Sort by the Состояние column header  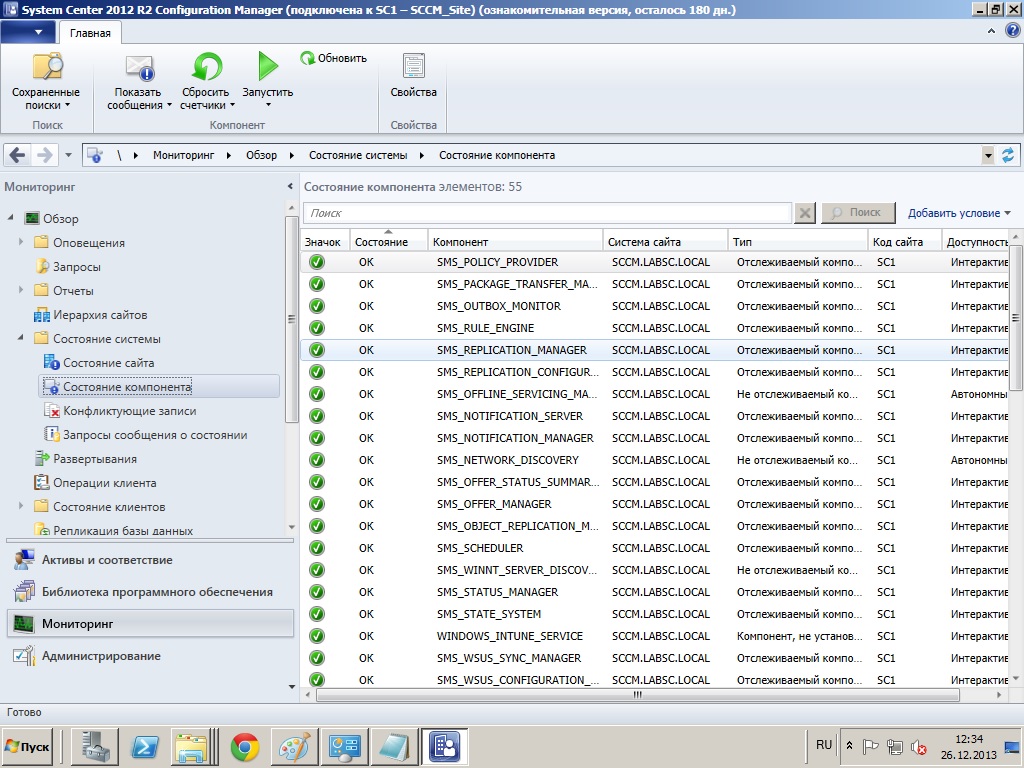coord(389,241)
